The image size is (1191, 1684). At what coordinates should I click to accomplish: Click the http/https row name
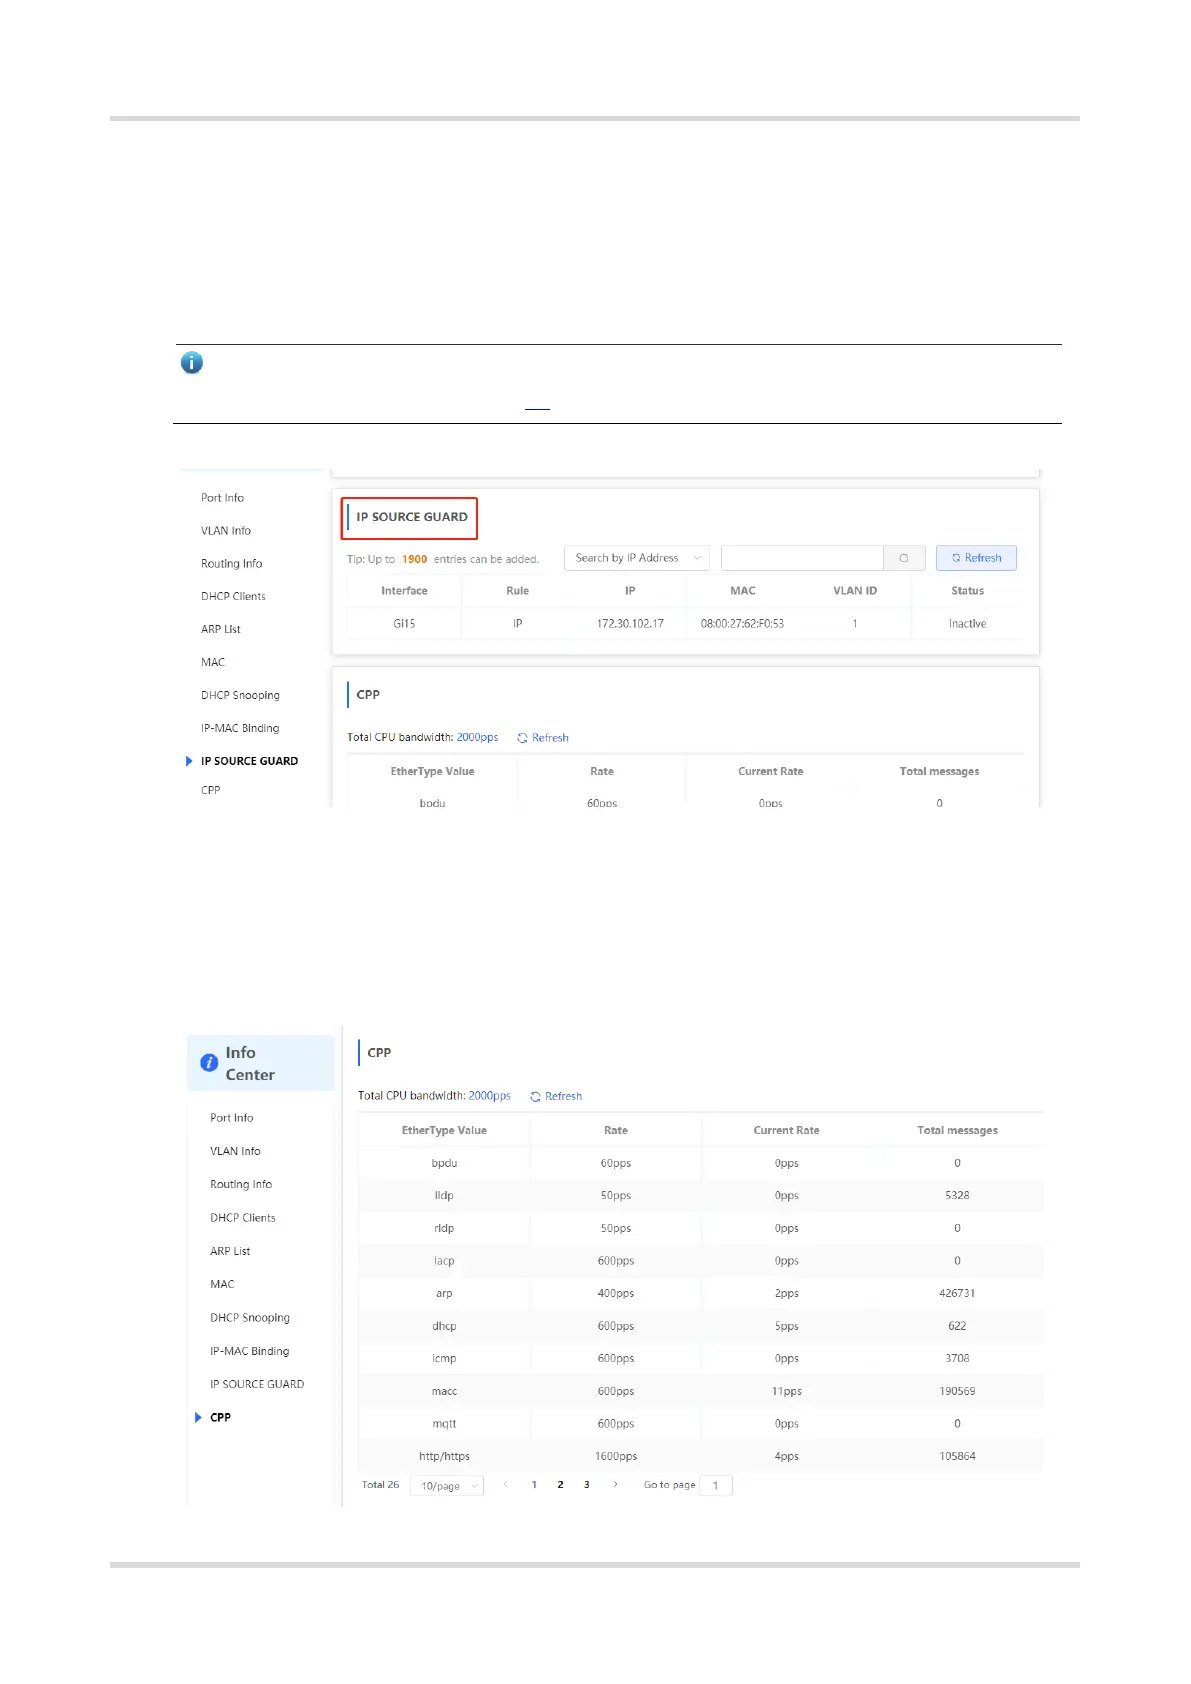444,1457
